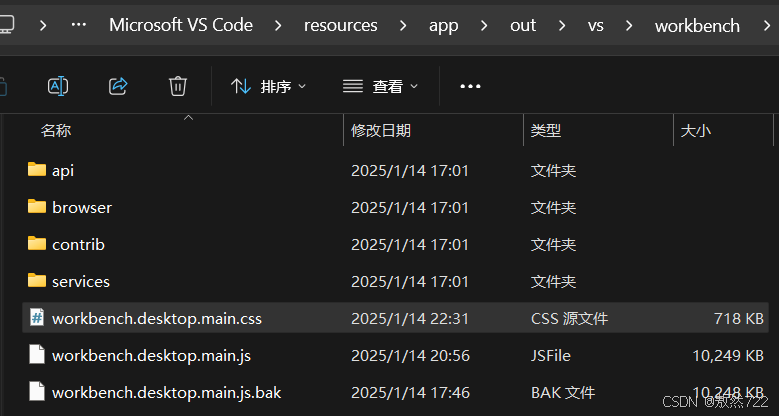779x416 pixels.
Task: Click the Share toolbar icon
Action: pyautogui.click(x=118, y=86)
